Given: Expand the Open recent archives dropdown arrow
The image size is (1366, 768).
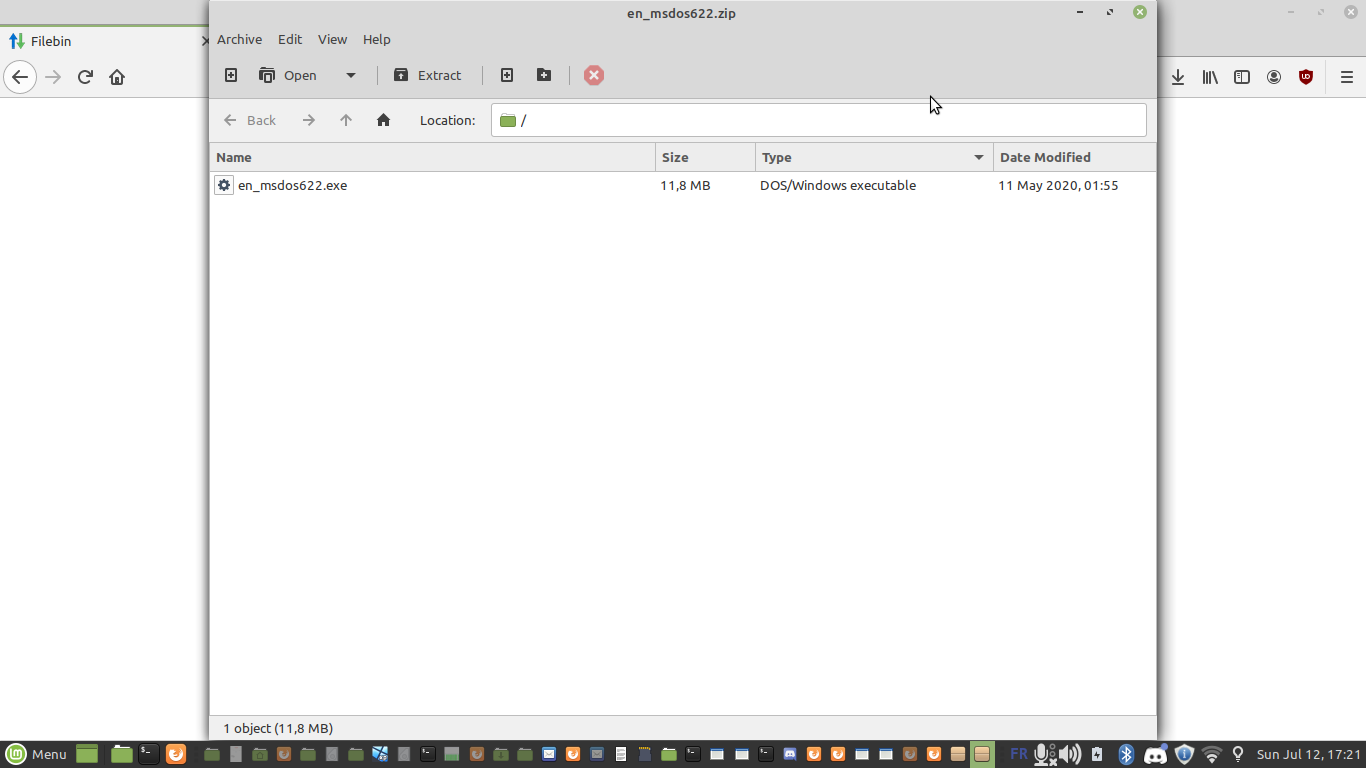Looking at the screenshot, I should coord(350,75).
